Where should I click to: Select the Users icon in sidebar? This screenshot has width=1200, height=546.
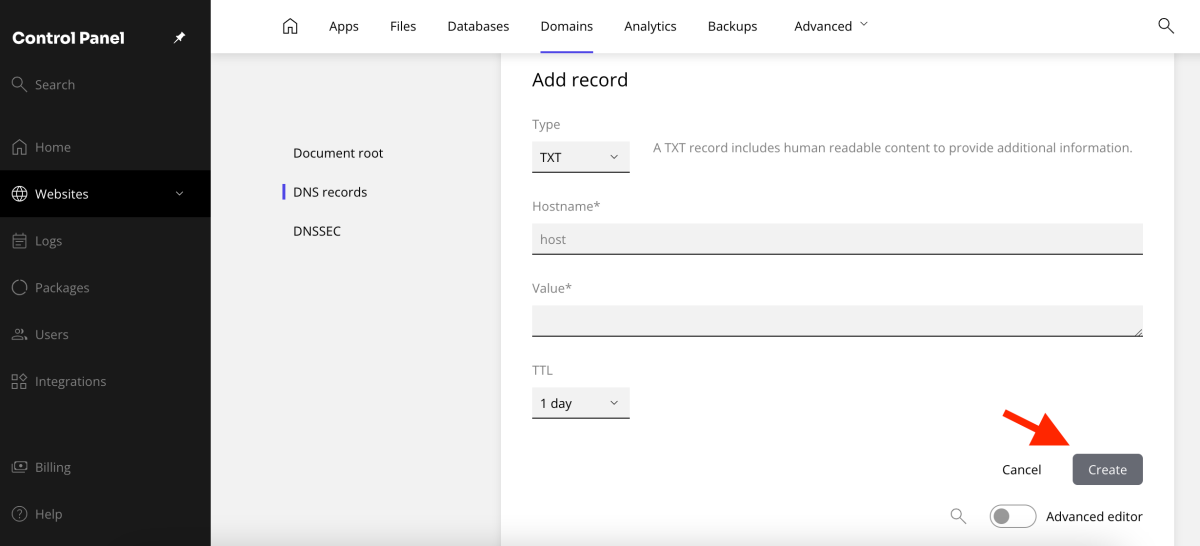19,335
